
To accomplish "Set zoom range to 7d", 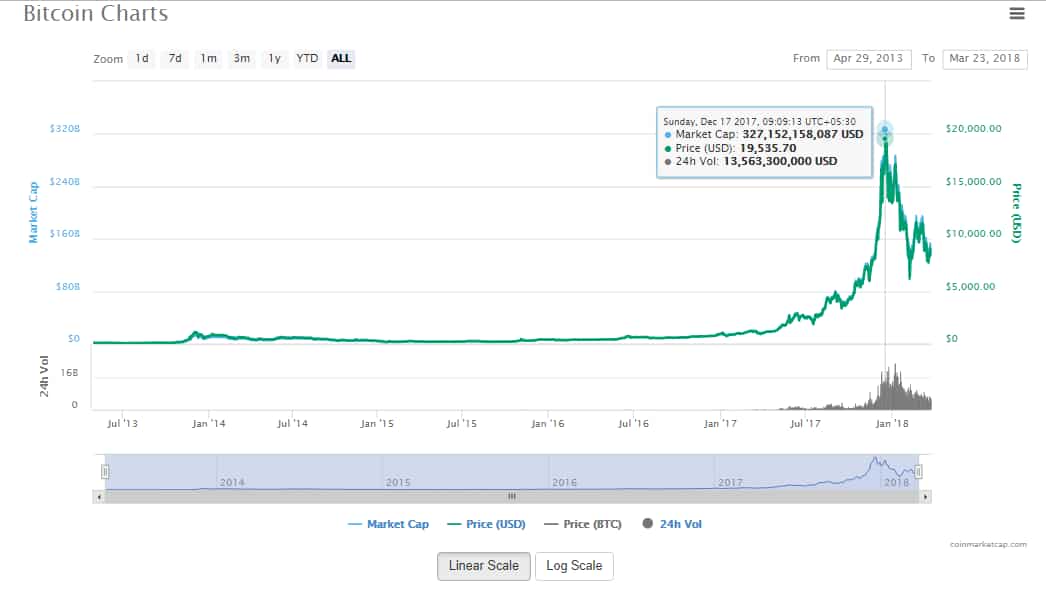I will (175, 59).
